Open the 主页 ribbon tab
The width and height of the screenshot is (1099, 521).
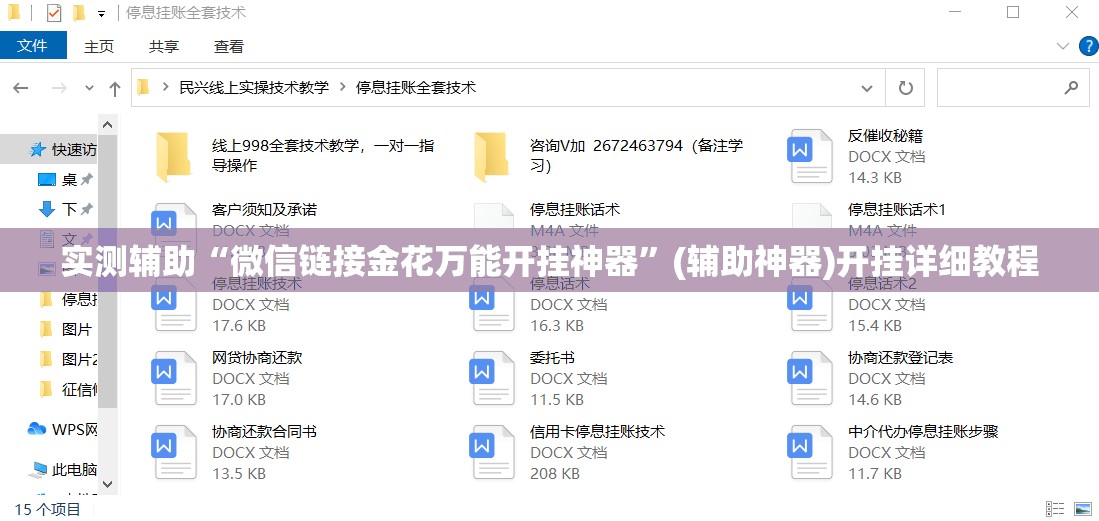(99, 46)
